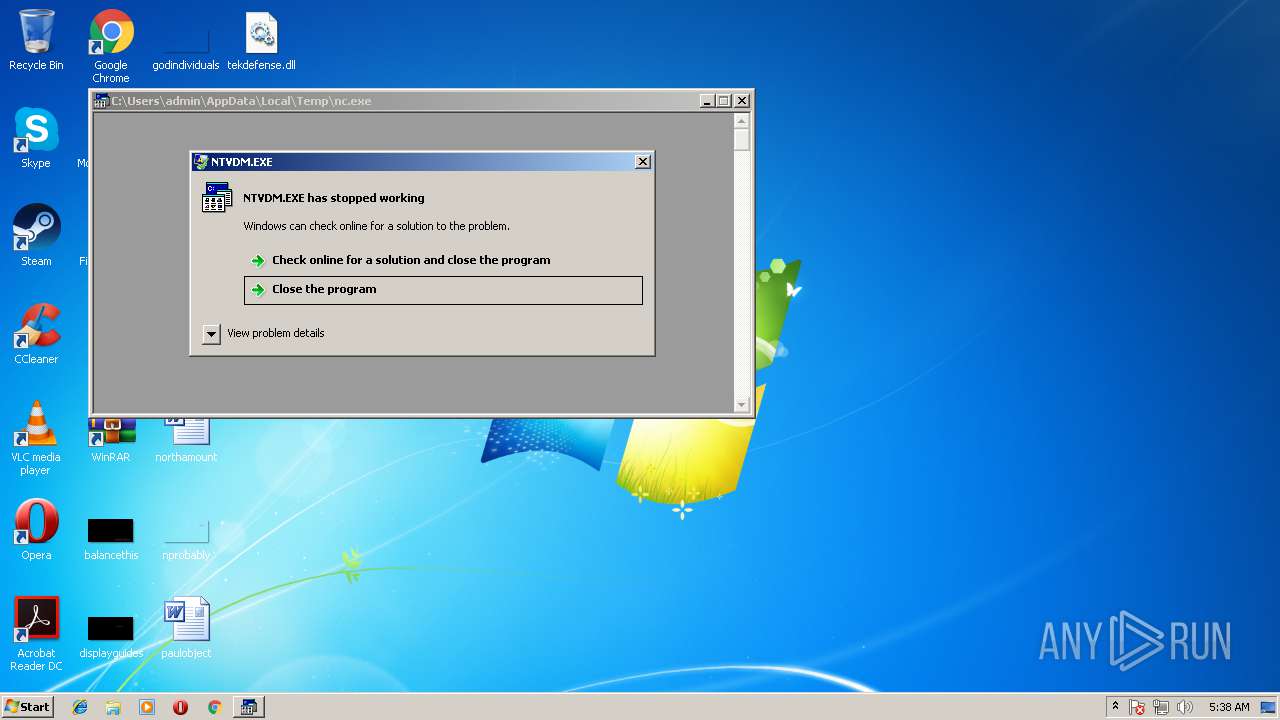Select the godindividuals desktop file
Screen dimensions: 1280x720
pyautogui.click(x=186, y=46)
